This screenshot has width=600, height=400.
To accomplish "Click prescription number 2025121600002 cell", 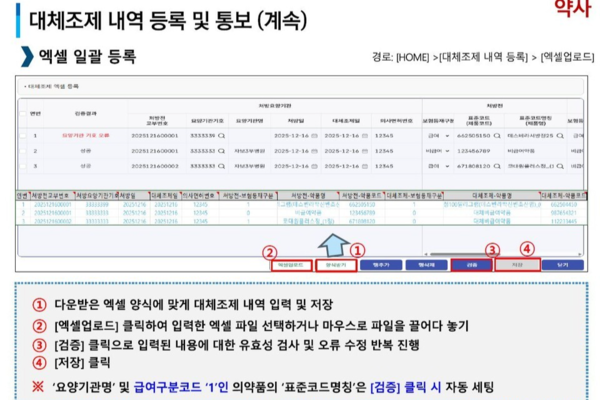I will 155,166.
